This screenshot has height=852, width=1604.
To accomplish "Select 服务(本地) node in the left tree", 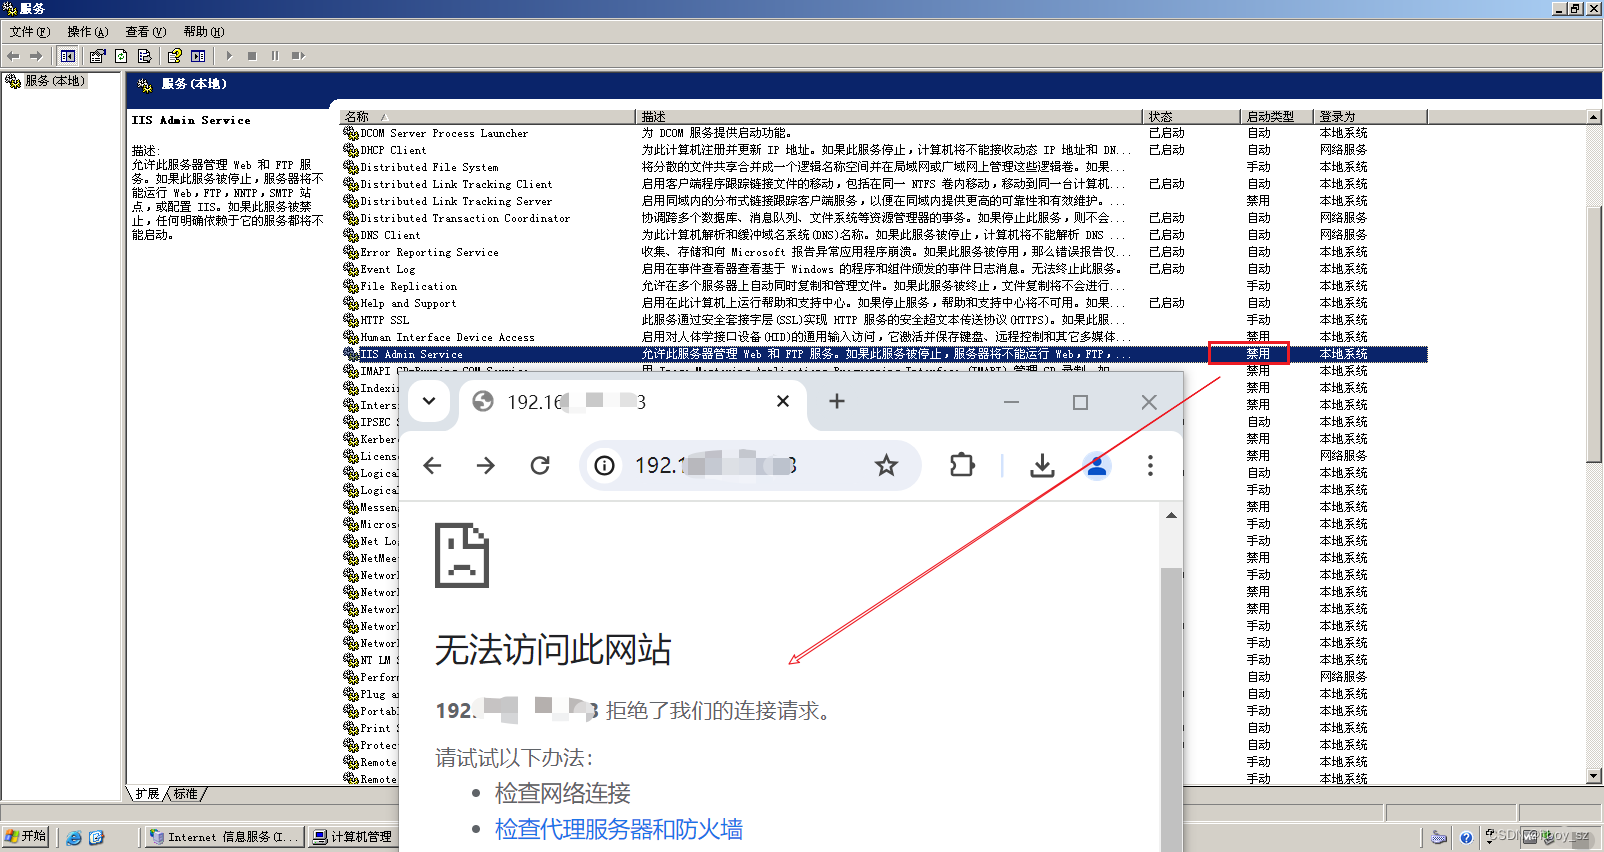I will coord(55,81).
